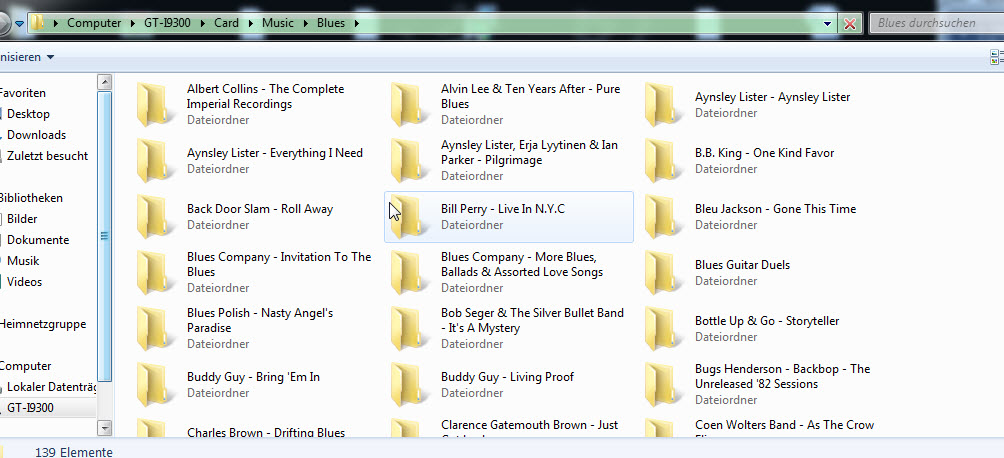The height and width of the screenshot is (458, 1004).
Task: Go to Card in the breadcrumb path
Action: [226, 23]
